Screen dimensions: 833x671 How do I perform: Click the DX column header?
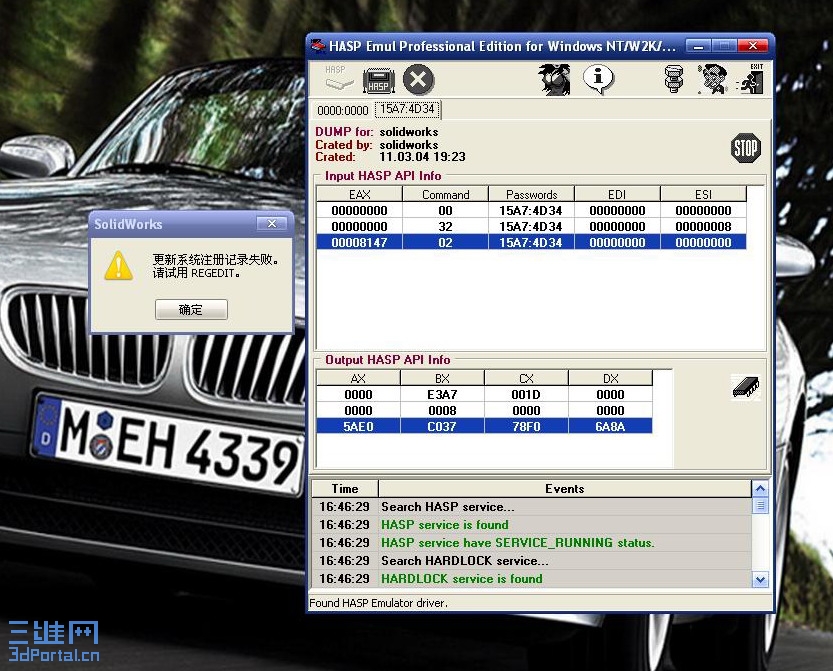[610, 378]
